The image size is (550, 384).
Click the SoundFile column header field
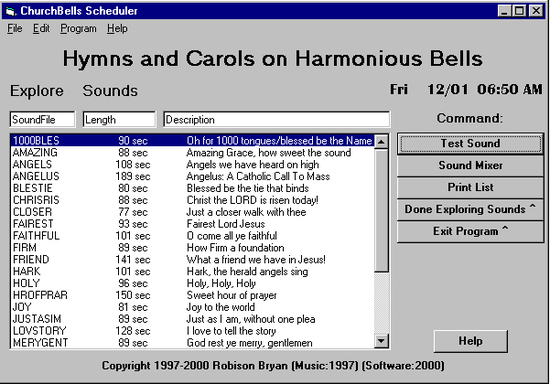42,120
